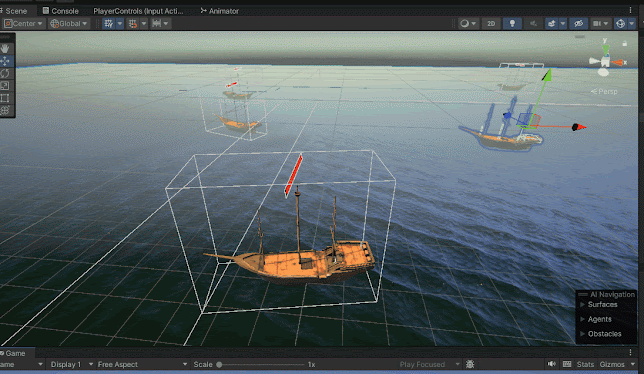The image size is (644, 374).
Task: Click the Stats button
Action: (585, 364)
